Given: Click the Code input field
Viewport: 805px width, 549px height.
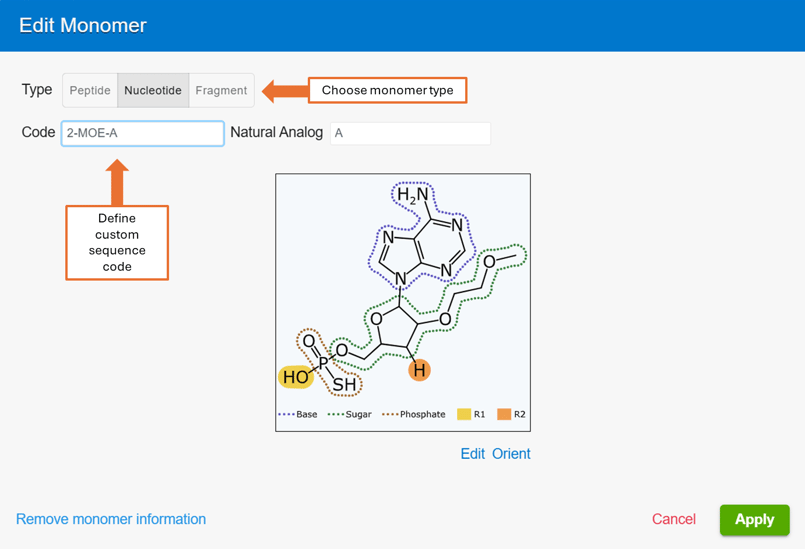Looking at the screenshot, I should point(143,133).
